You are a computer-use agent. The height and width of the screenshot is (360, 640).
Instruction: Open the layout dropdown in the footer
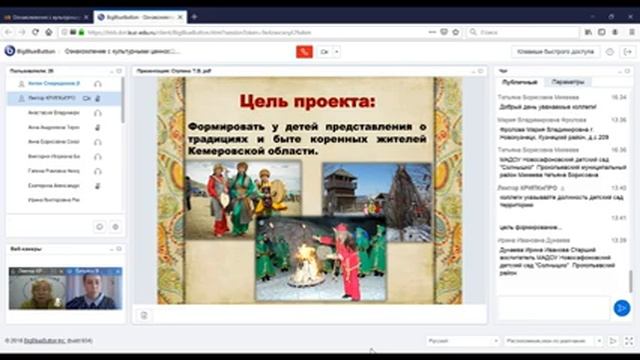point(553,340)
